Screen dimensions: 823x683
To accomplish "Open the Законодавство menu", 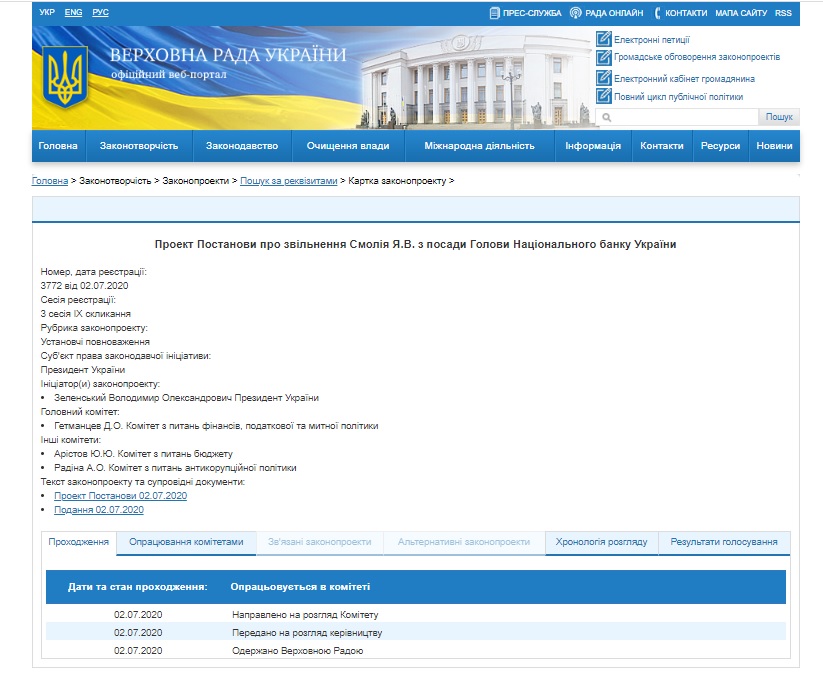I will coord(242,146).
